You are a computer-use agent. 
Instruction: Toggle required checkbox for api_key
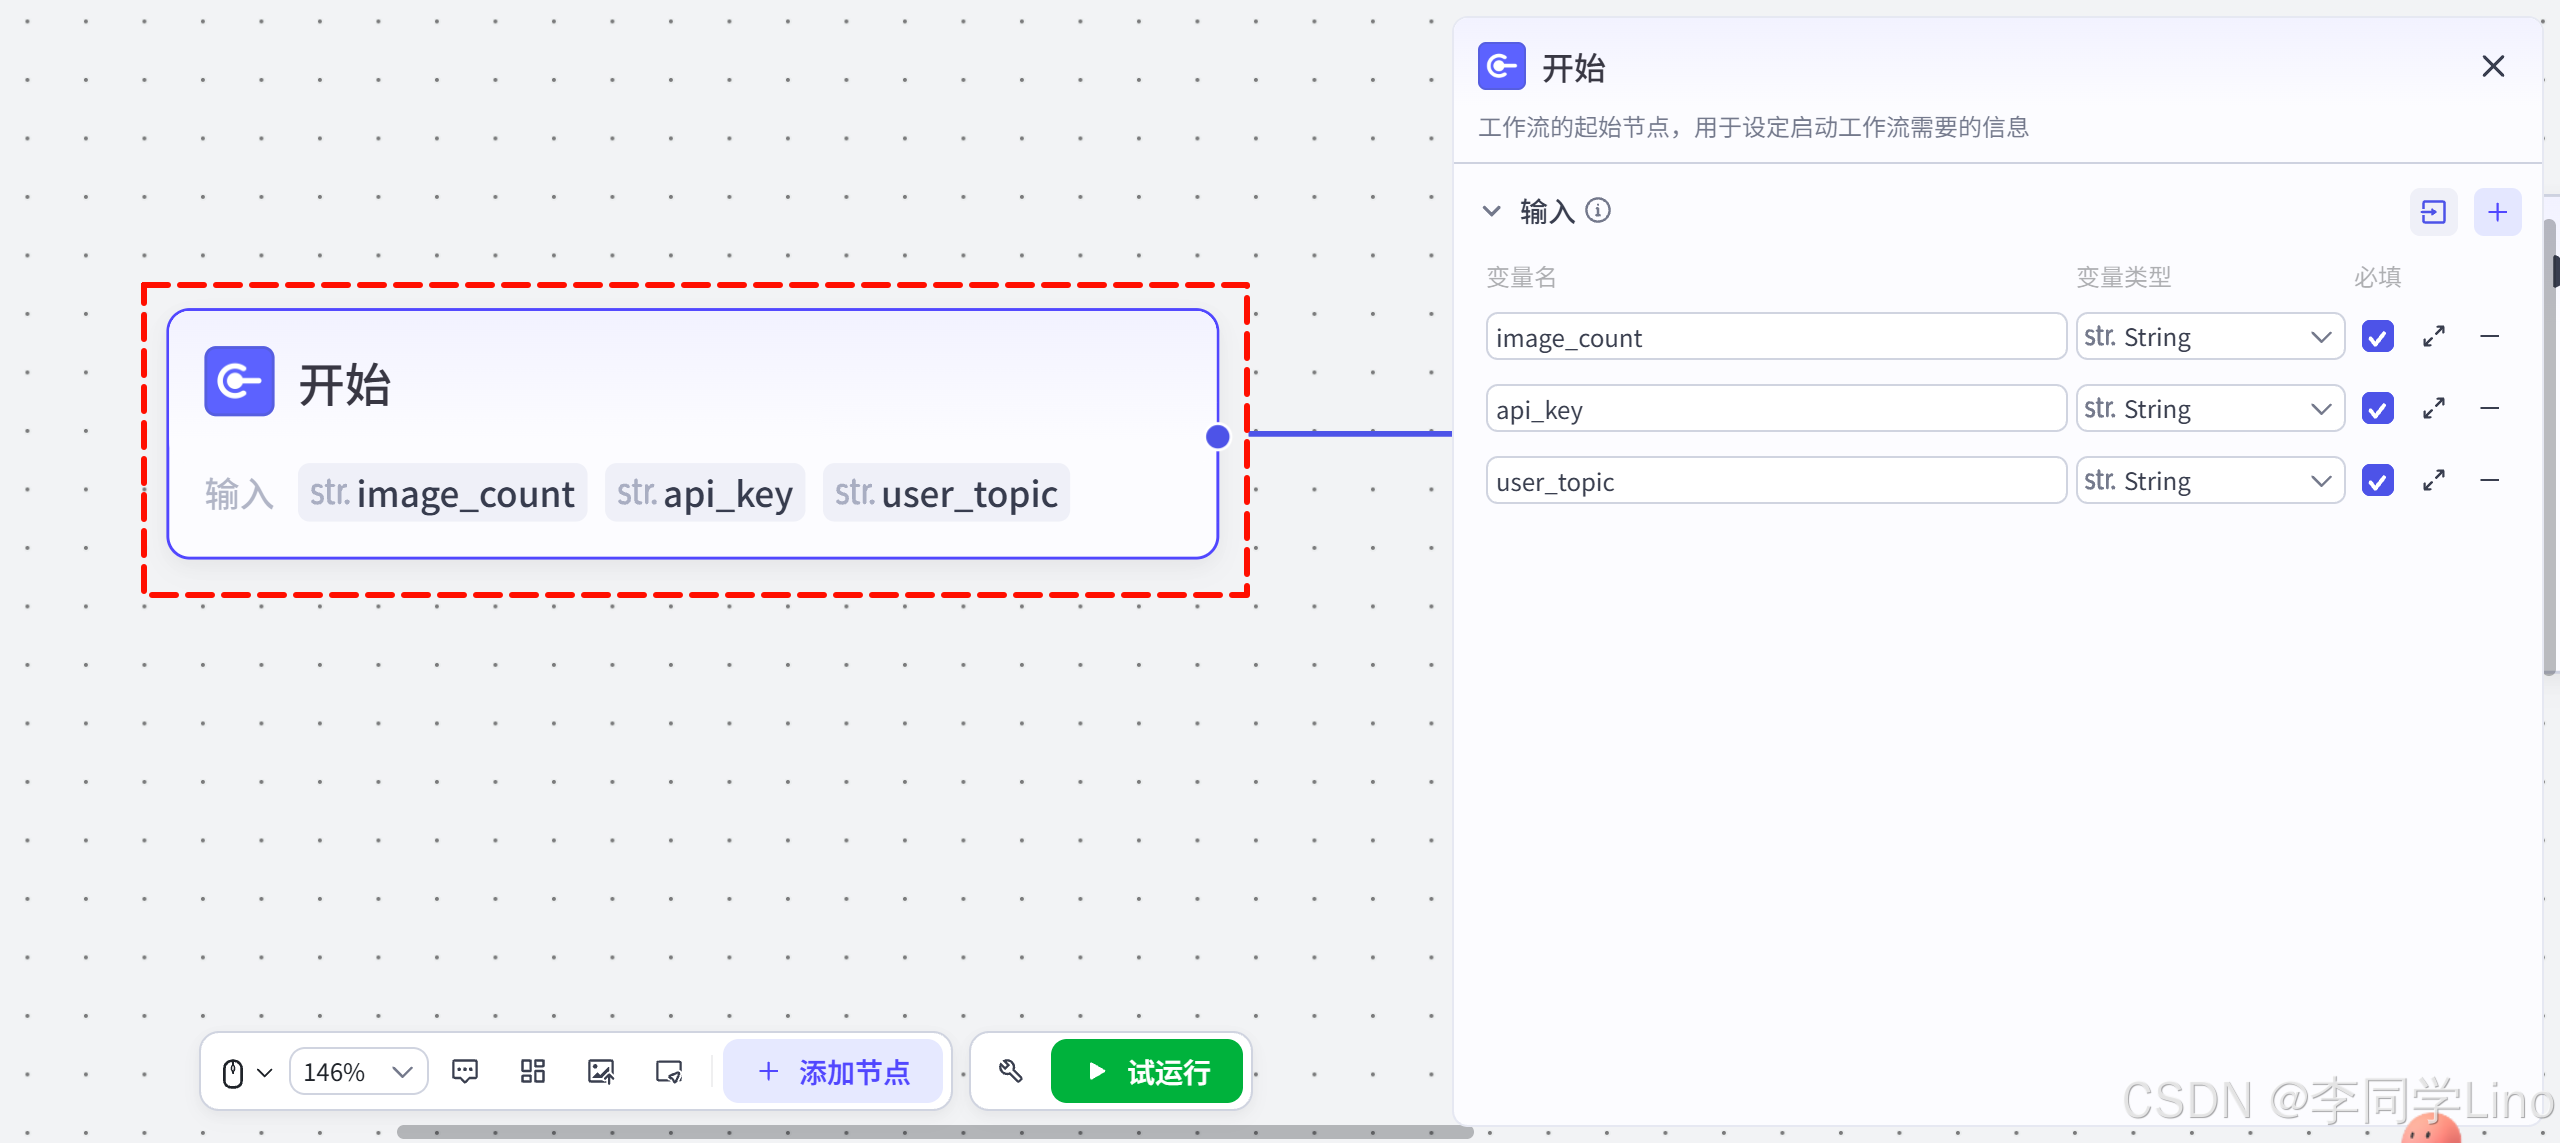2377,408
